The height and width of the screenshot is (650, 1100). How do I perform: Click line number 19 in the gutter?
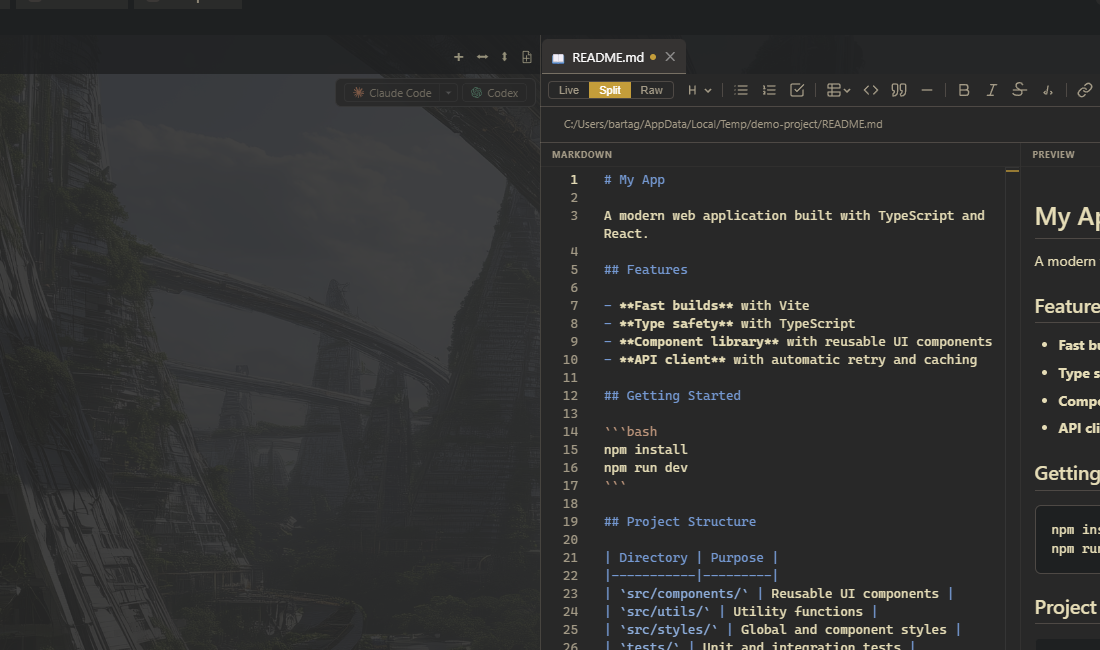(x=570, y=522)
